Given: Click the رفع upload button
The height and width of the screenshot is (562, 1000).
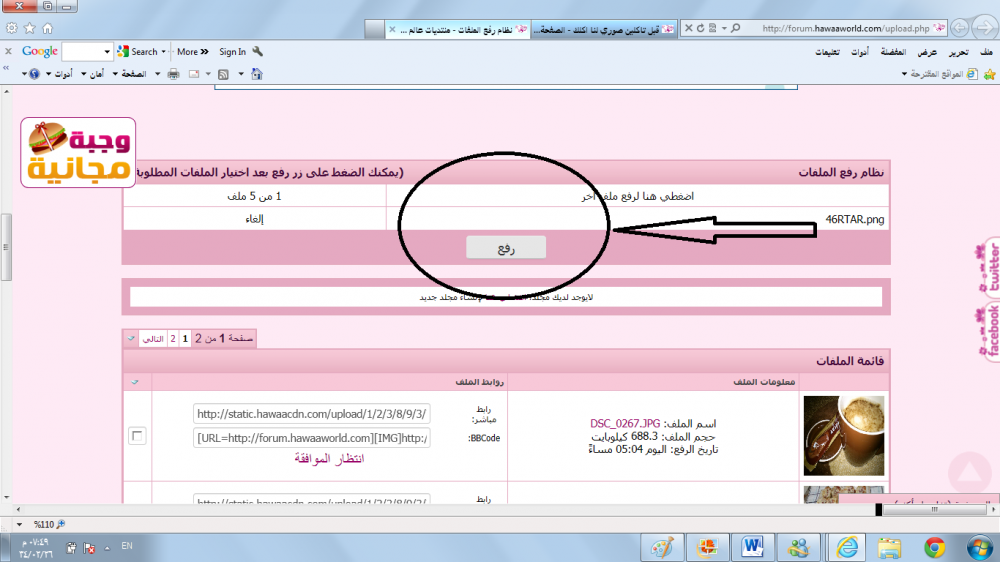Looking at the screenshot, I should 505,248.
